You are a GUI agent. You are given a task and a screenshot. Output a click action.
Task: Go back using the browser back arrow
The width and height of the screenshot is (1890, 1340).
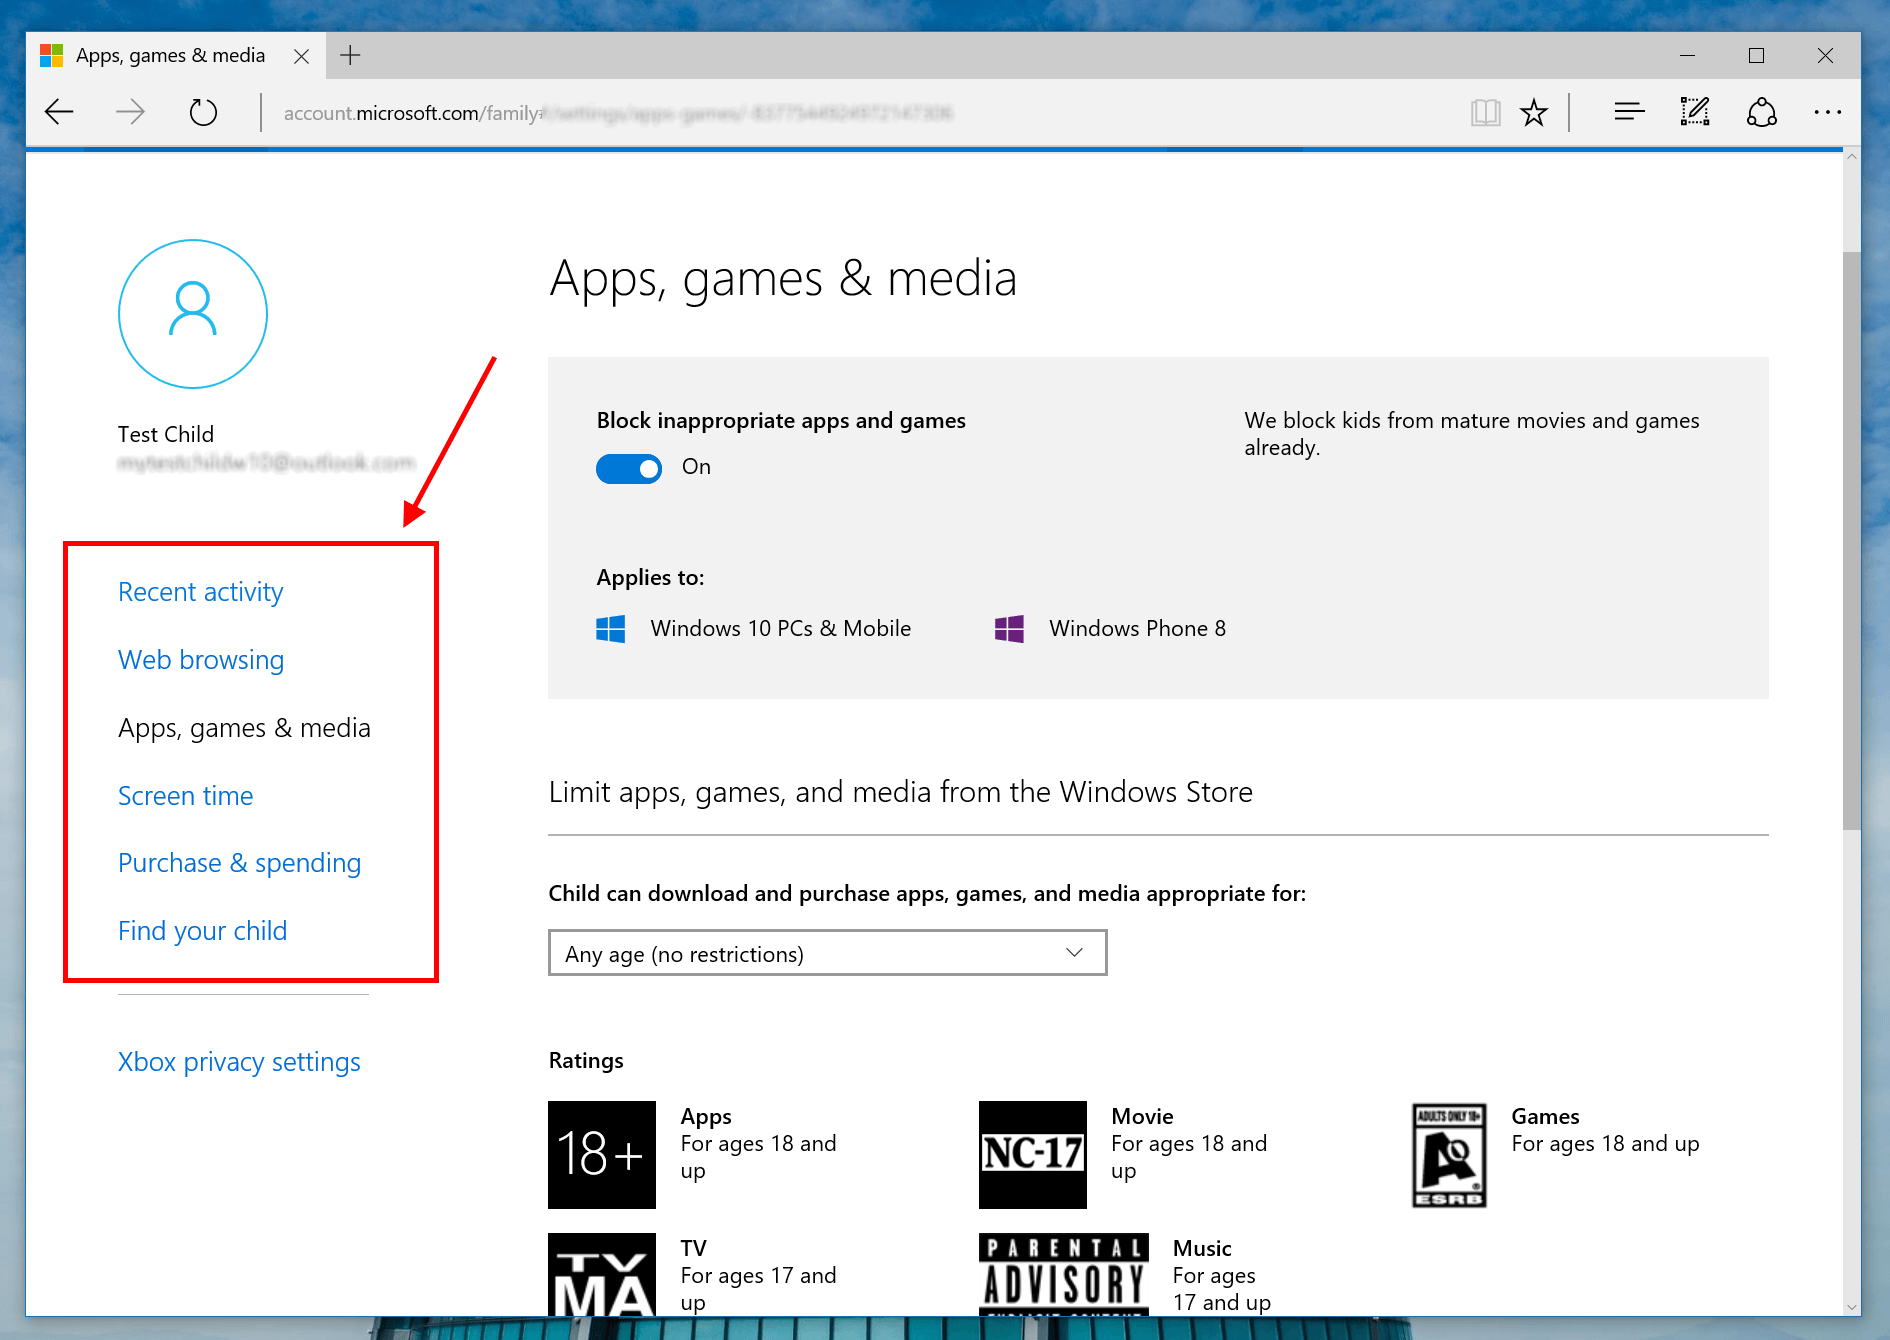click(x=60, y=112)
